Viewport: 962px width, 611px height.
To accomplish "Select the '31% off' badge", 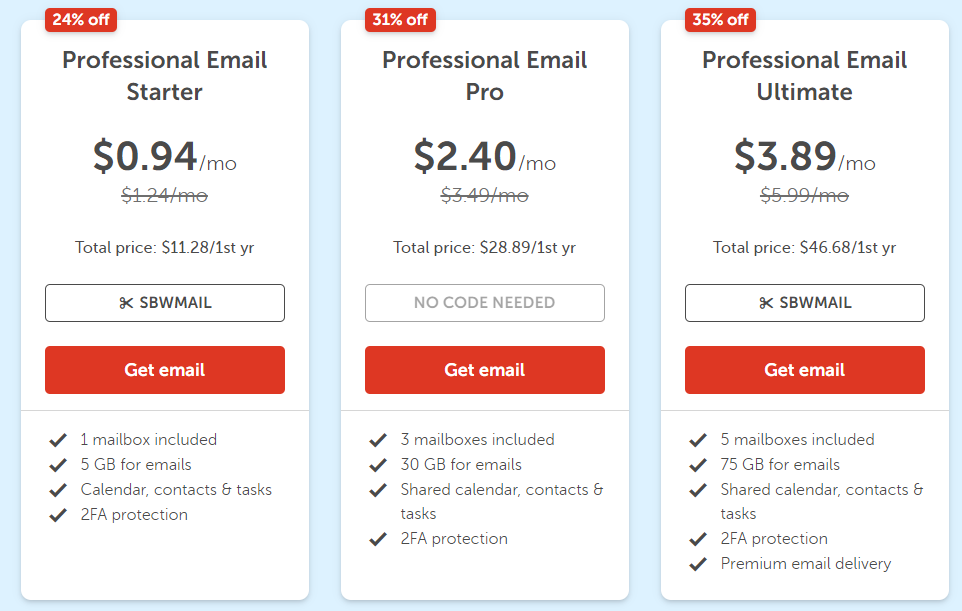I will [400, 19].
